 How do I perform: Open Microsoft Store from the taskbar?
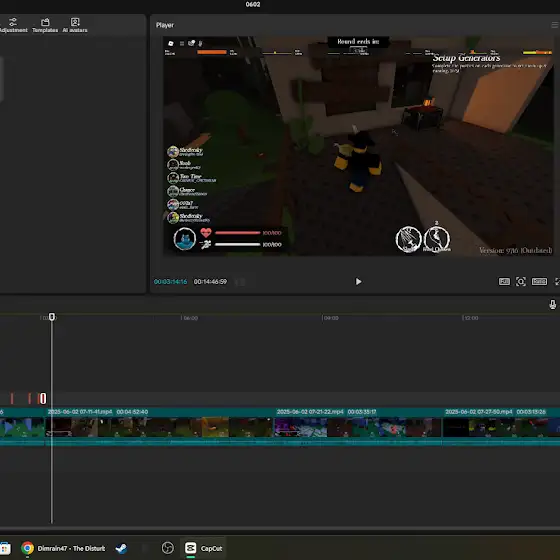coord(5,548)
